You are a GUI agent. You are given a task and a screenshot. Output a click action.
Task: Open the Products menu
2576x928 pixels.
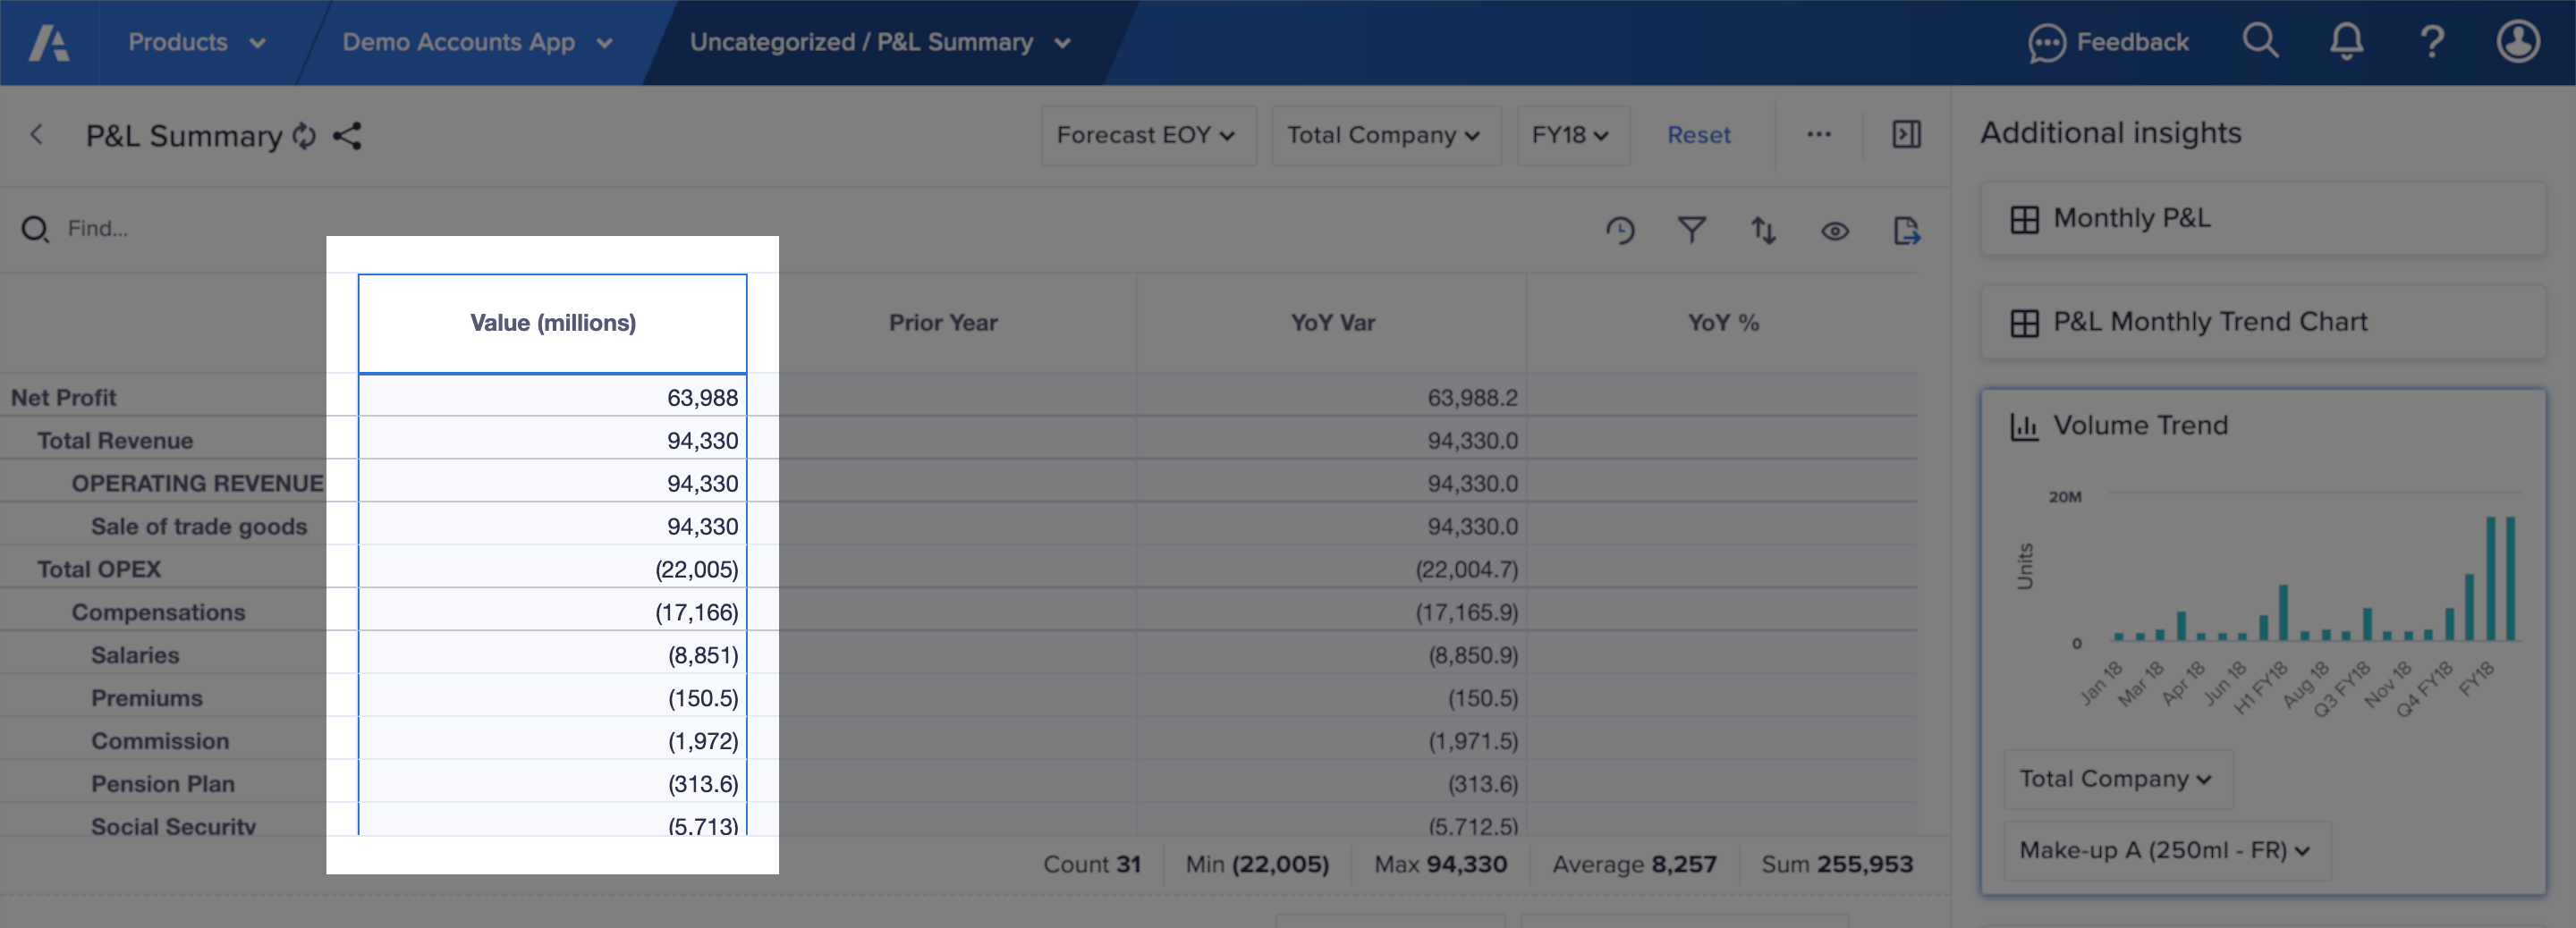tap(196, 43)
